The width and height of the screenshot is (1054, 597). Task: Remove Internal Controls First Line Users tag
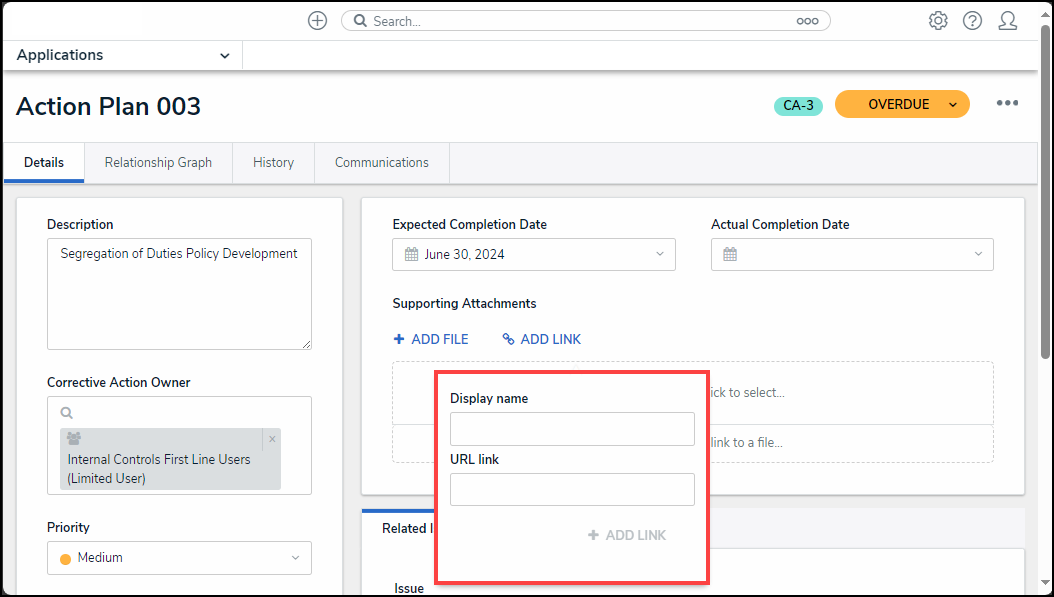(272, 439)
